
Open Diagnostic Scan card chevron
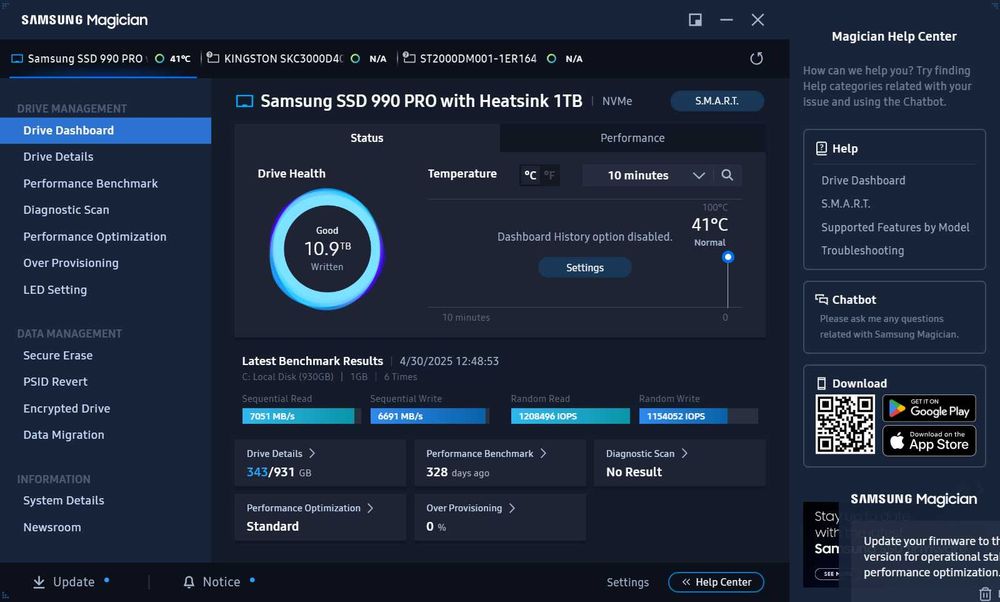[684, 453]
